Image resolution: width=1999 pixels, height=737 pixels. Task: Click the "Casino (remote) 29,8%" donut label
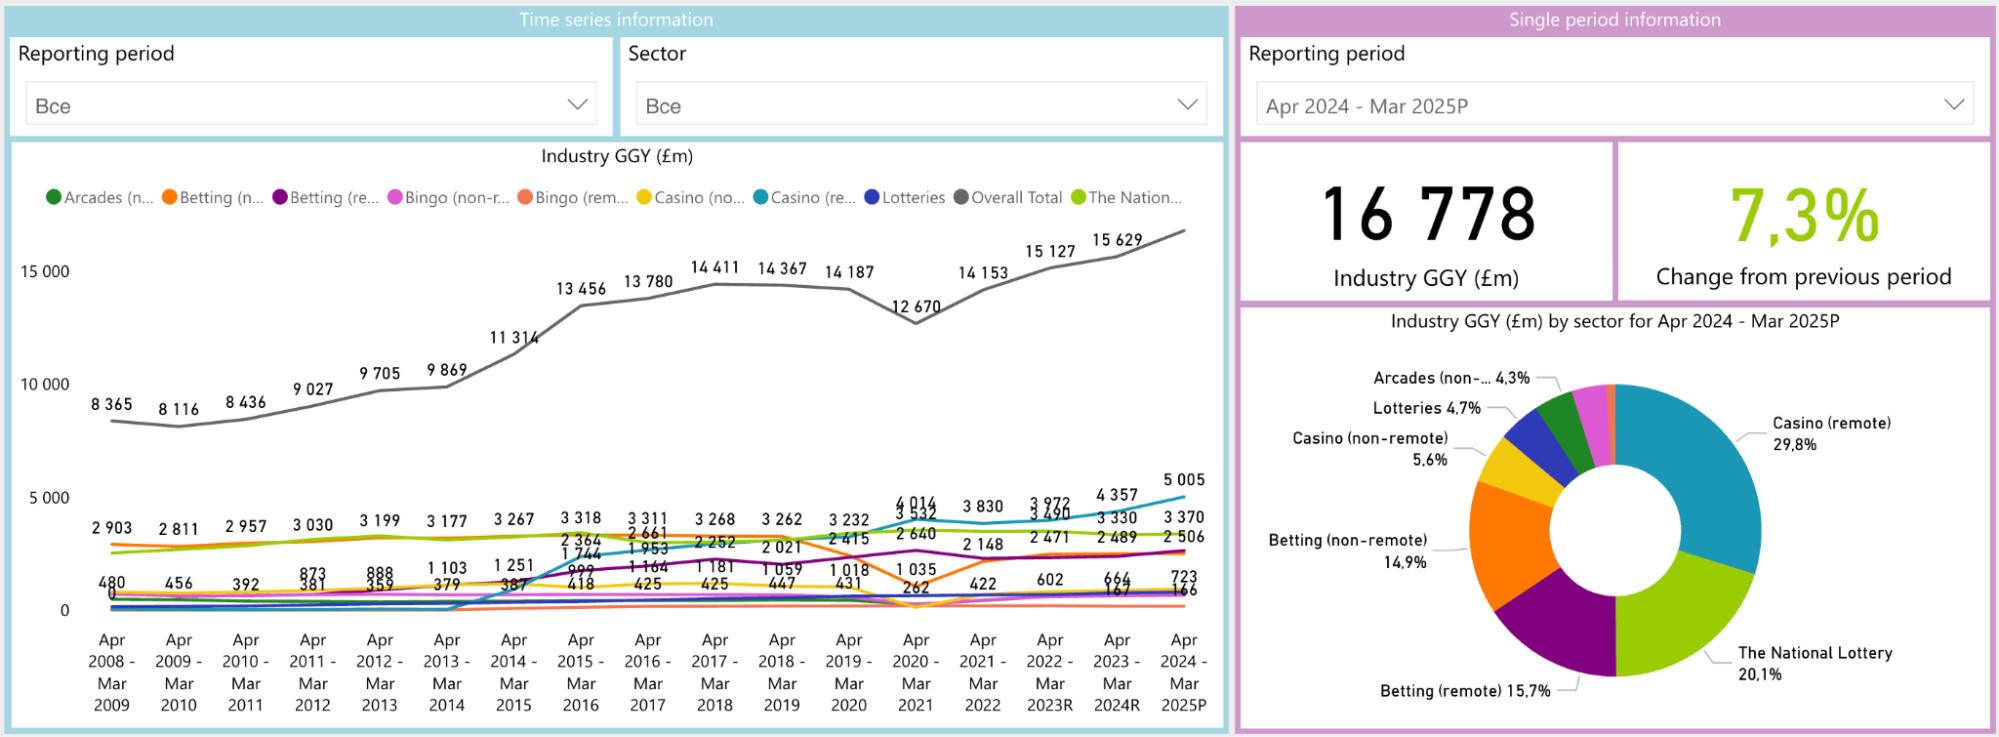pos(1832,434)
